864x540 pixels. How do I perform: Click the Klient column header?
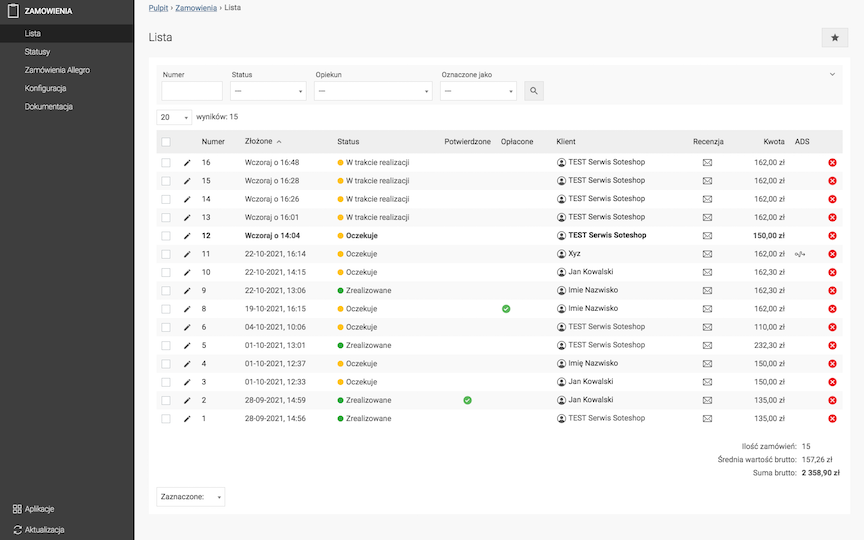pos(566,142)
